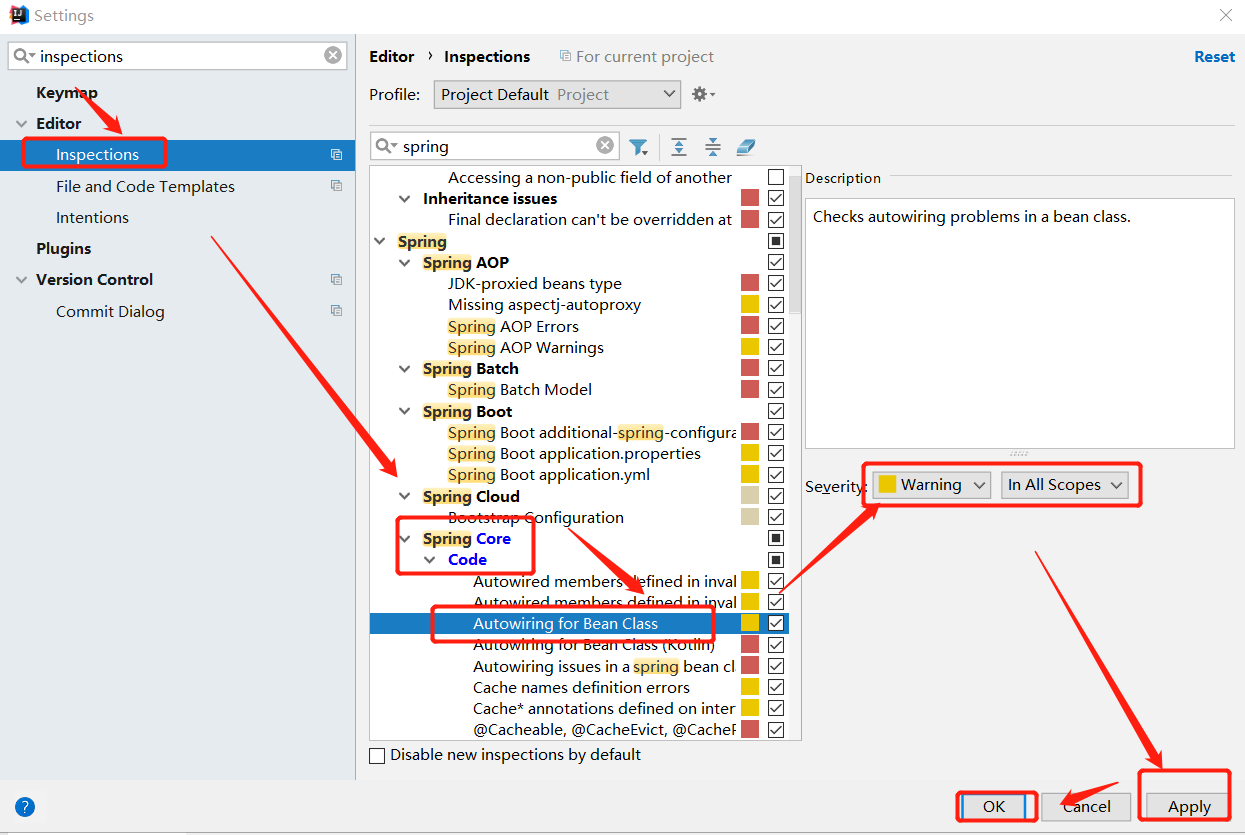Click the OK button
This screenshot has height=835, width=1245.
tap(994, 806)
